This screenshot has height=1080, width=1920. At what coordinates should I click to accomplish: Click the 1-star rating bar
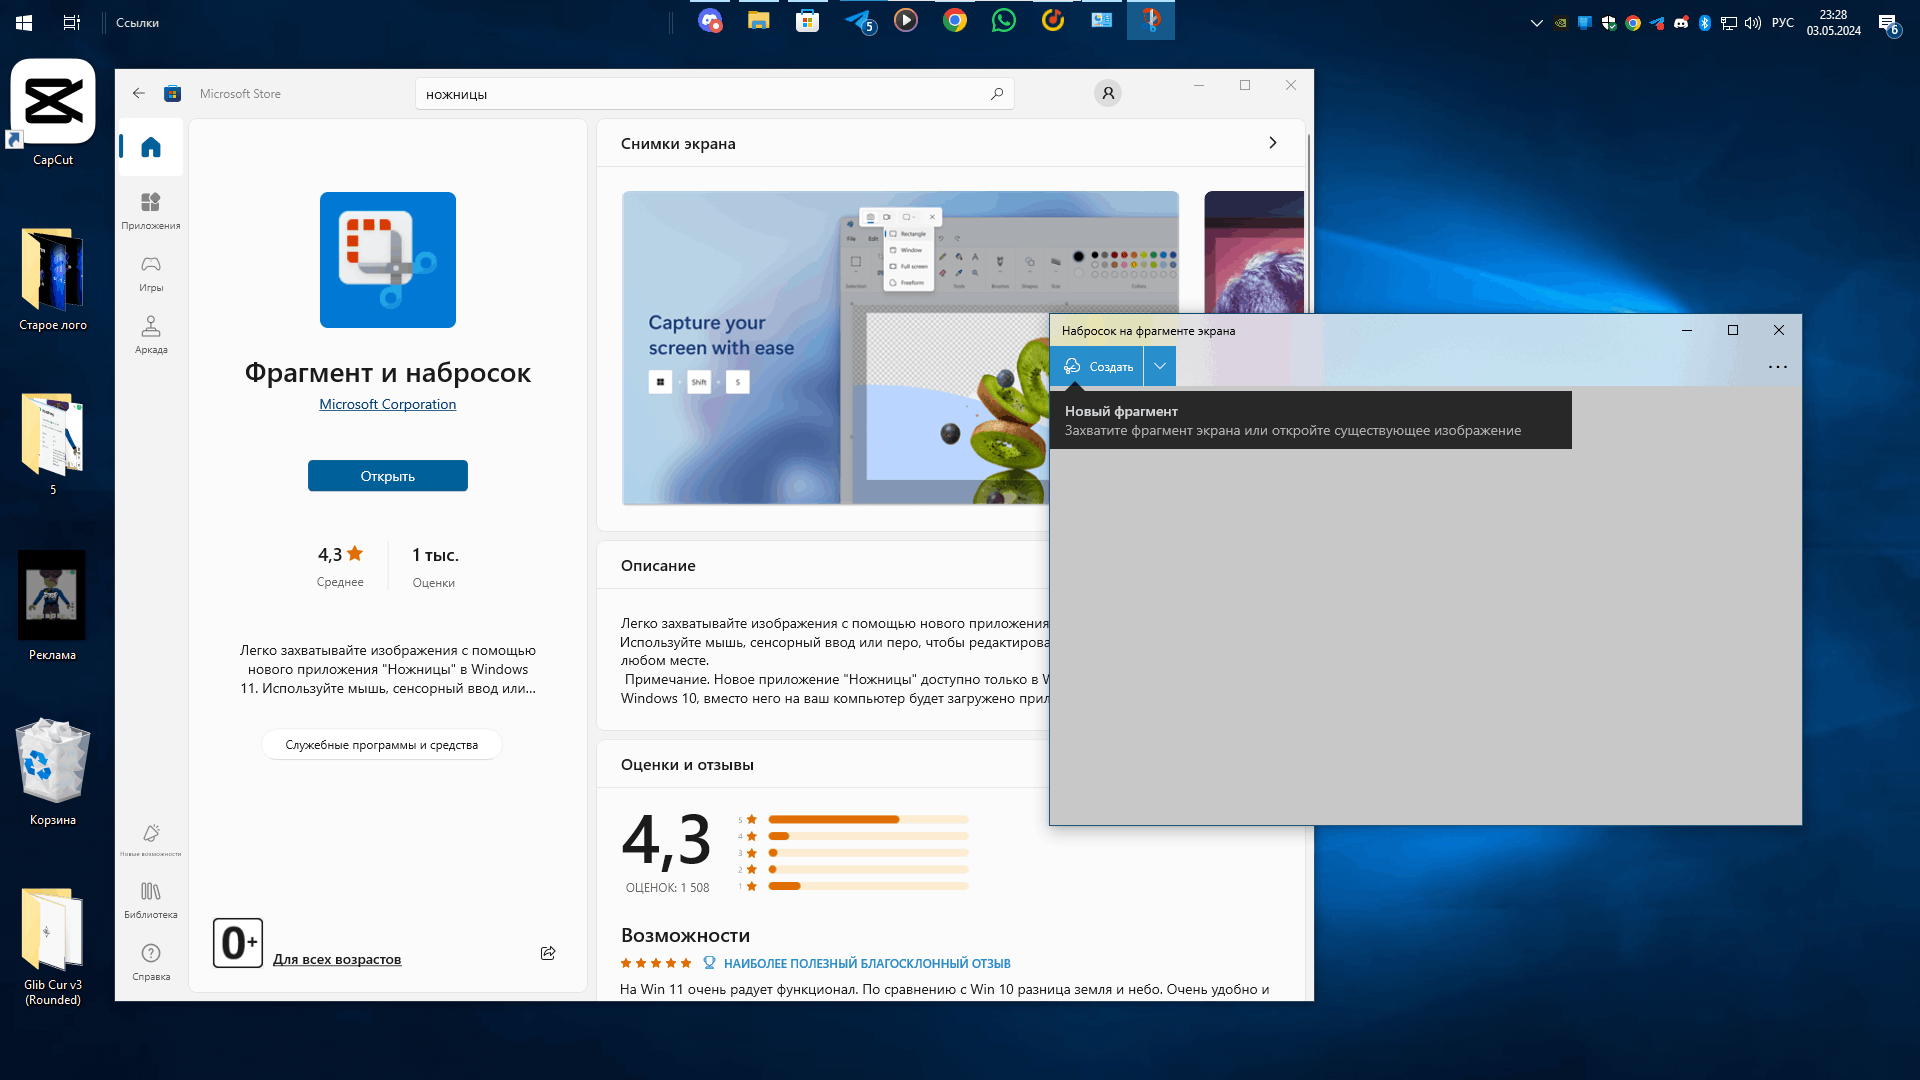pos(868,886)
